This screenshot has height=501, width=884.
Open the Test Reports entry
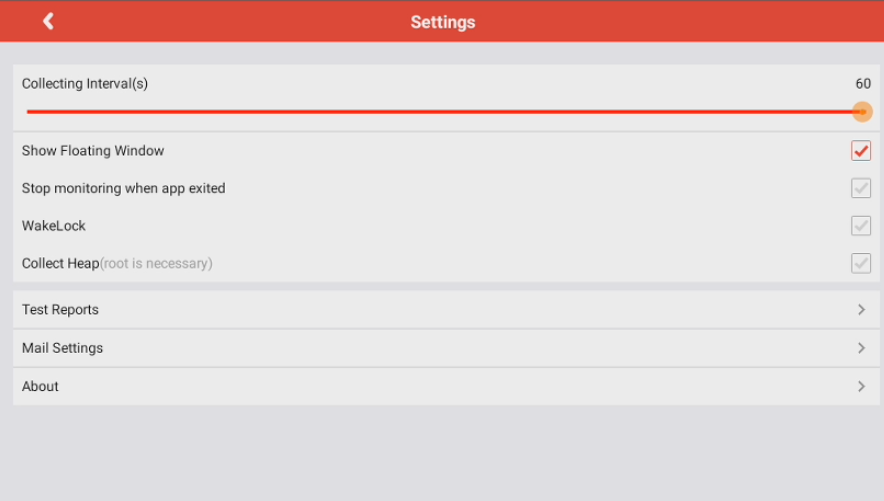coord(446,309)
